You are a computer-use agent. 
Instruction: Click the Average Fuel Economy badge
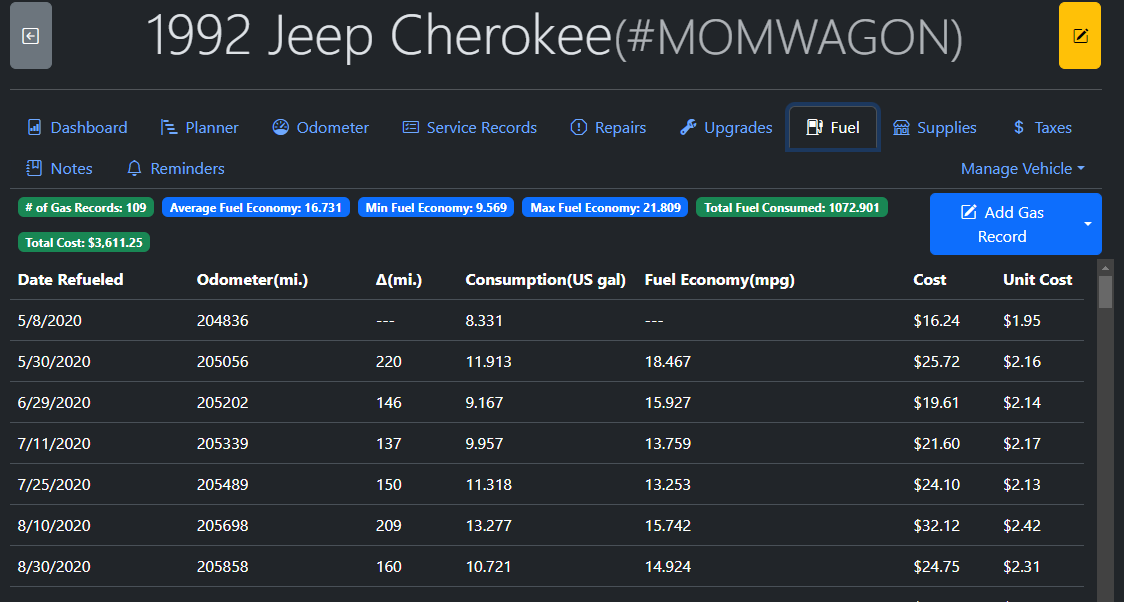point(256,208)
